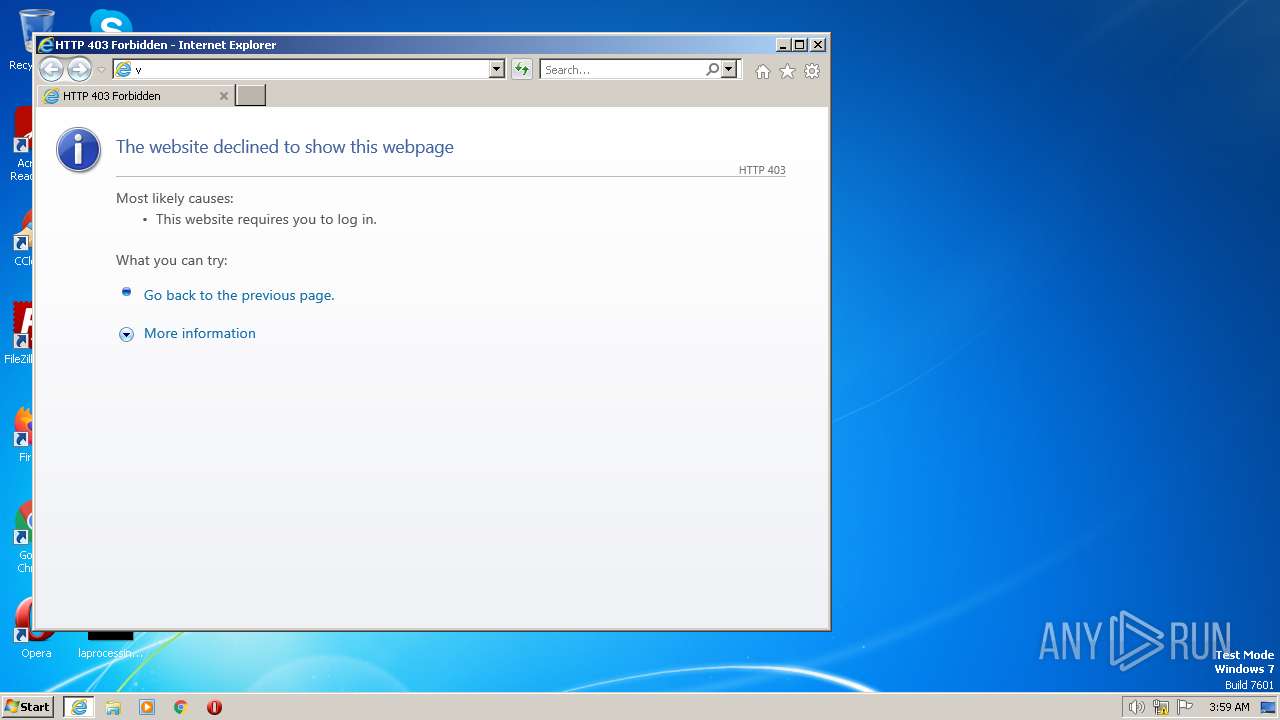The image size is (1280, 720).
Task: Maximize the Internet Explorer window
Action: (x=799, y=45)
